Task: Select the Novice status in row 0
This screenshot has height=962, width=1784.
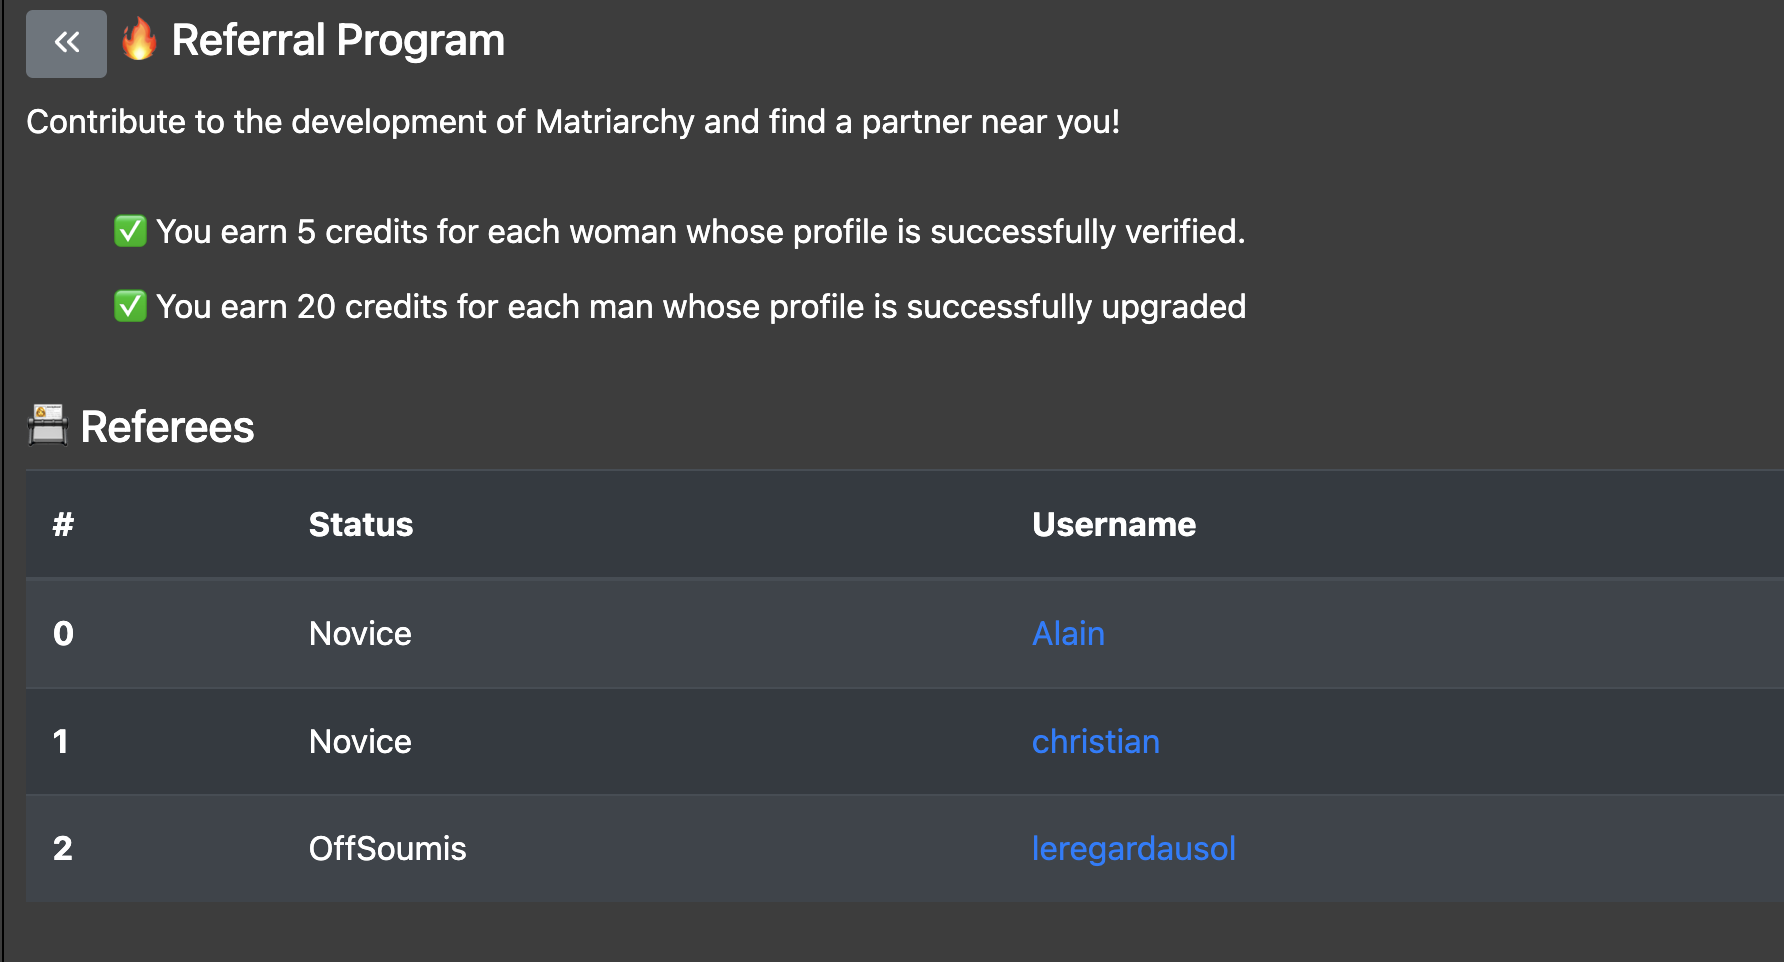Action: 360,633
